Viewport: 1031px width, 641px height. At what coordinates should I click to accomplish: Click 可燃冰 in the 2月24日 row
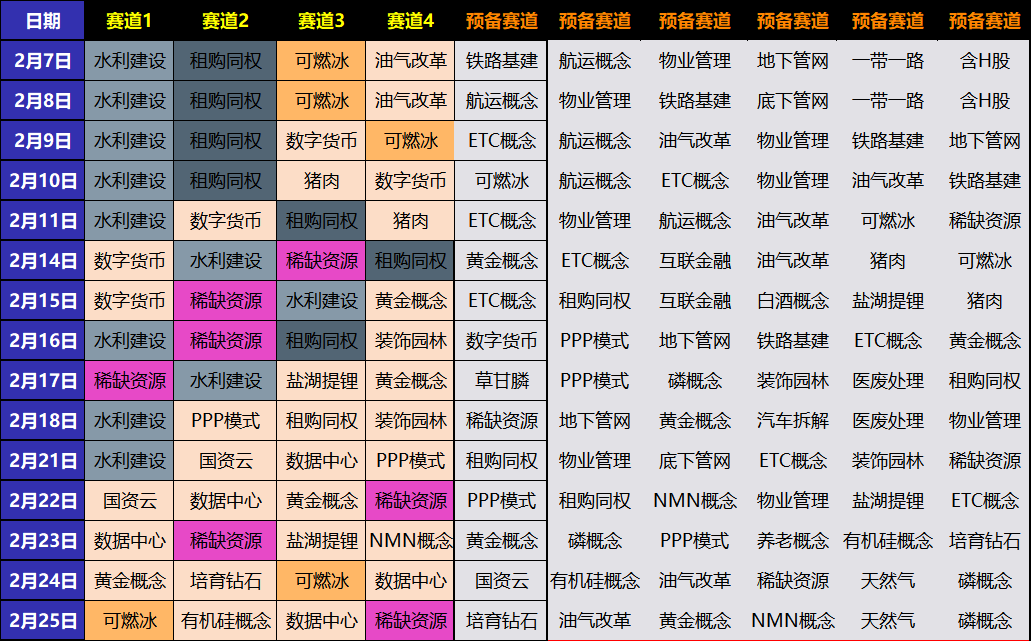click(321, 581)
